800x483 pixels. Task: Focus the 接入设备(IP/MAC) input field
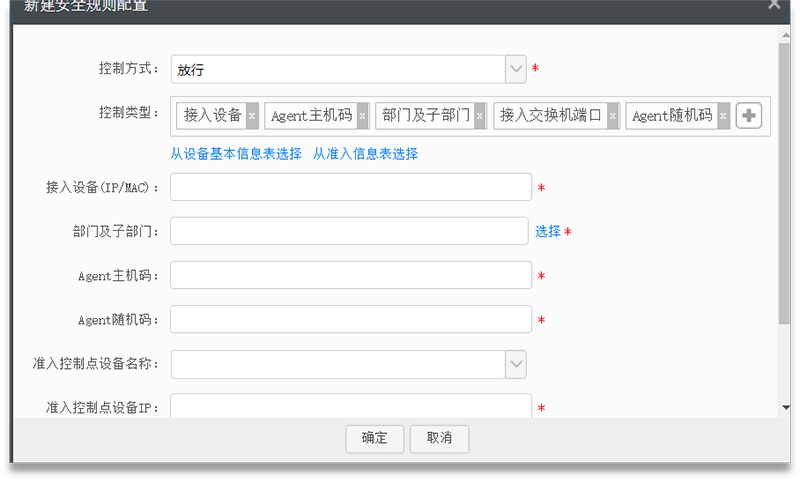click(x=350, y=187)
